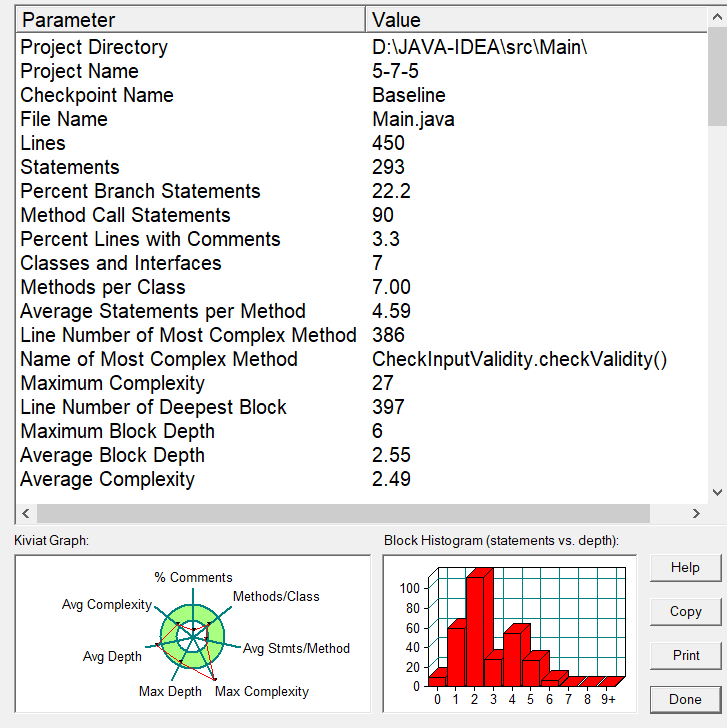Select the Classes and Interfaces row
This screenshot has width=727, height=728.
(362, 263)
